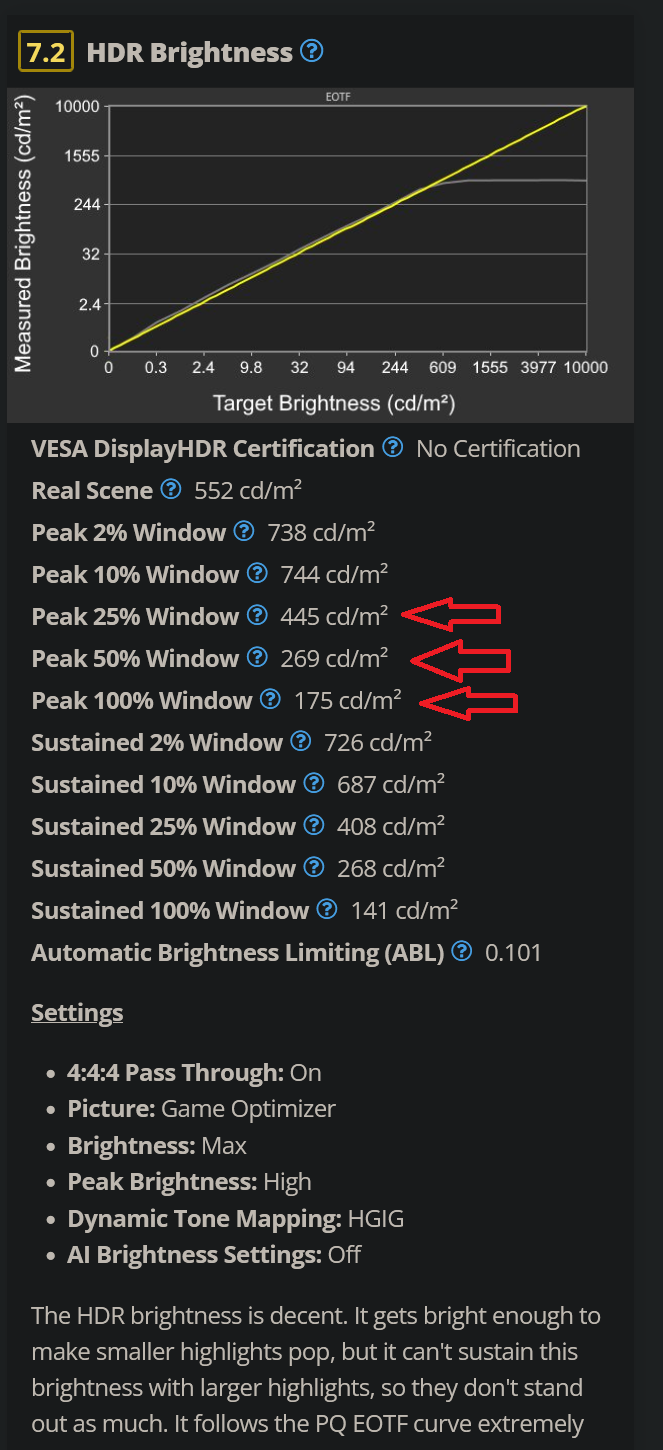Open the Peak 50% Window tooltip icon
663x1450 pixels.
pos(258,658)
